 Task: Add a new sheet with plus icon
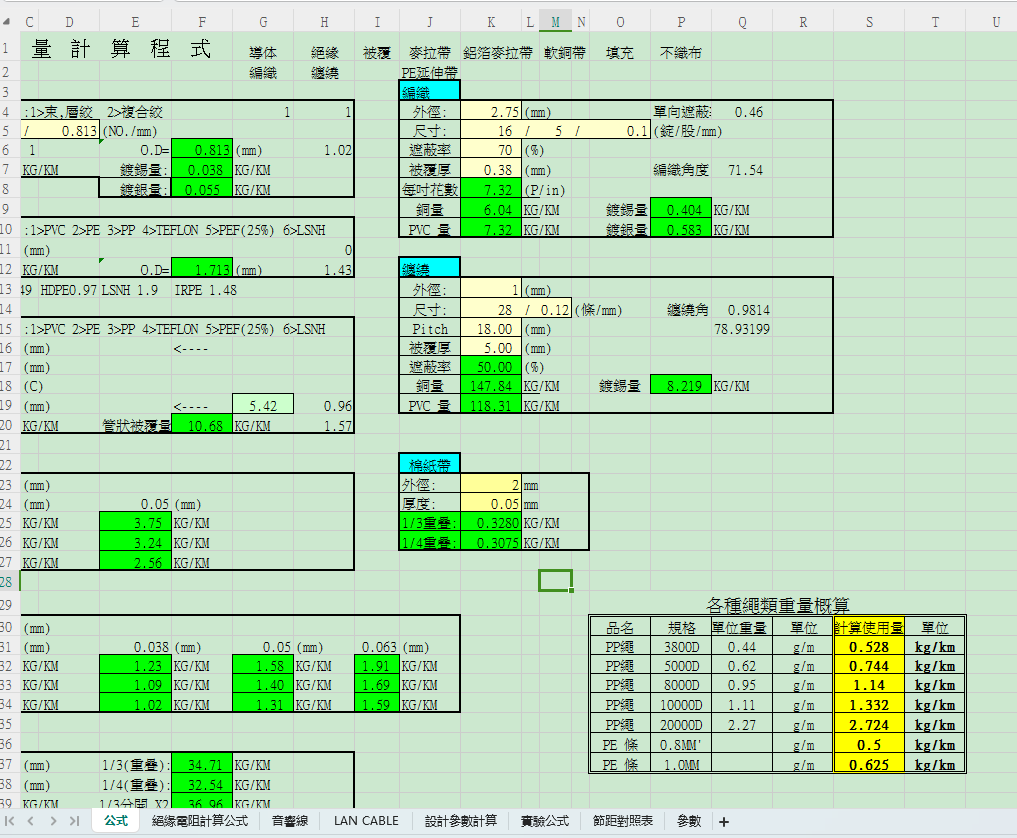[724, 822]
